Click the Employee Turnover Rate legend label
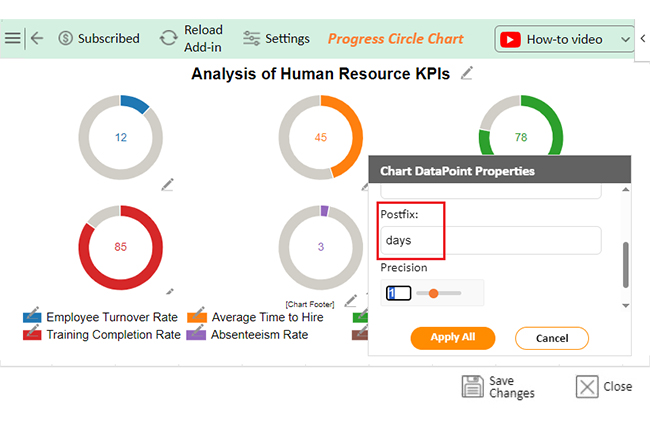The width and height of the screenshot is (650, 426). coord(112,317)
